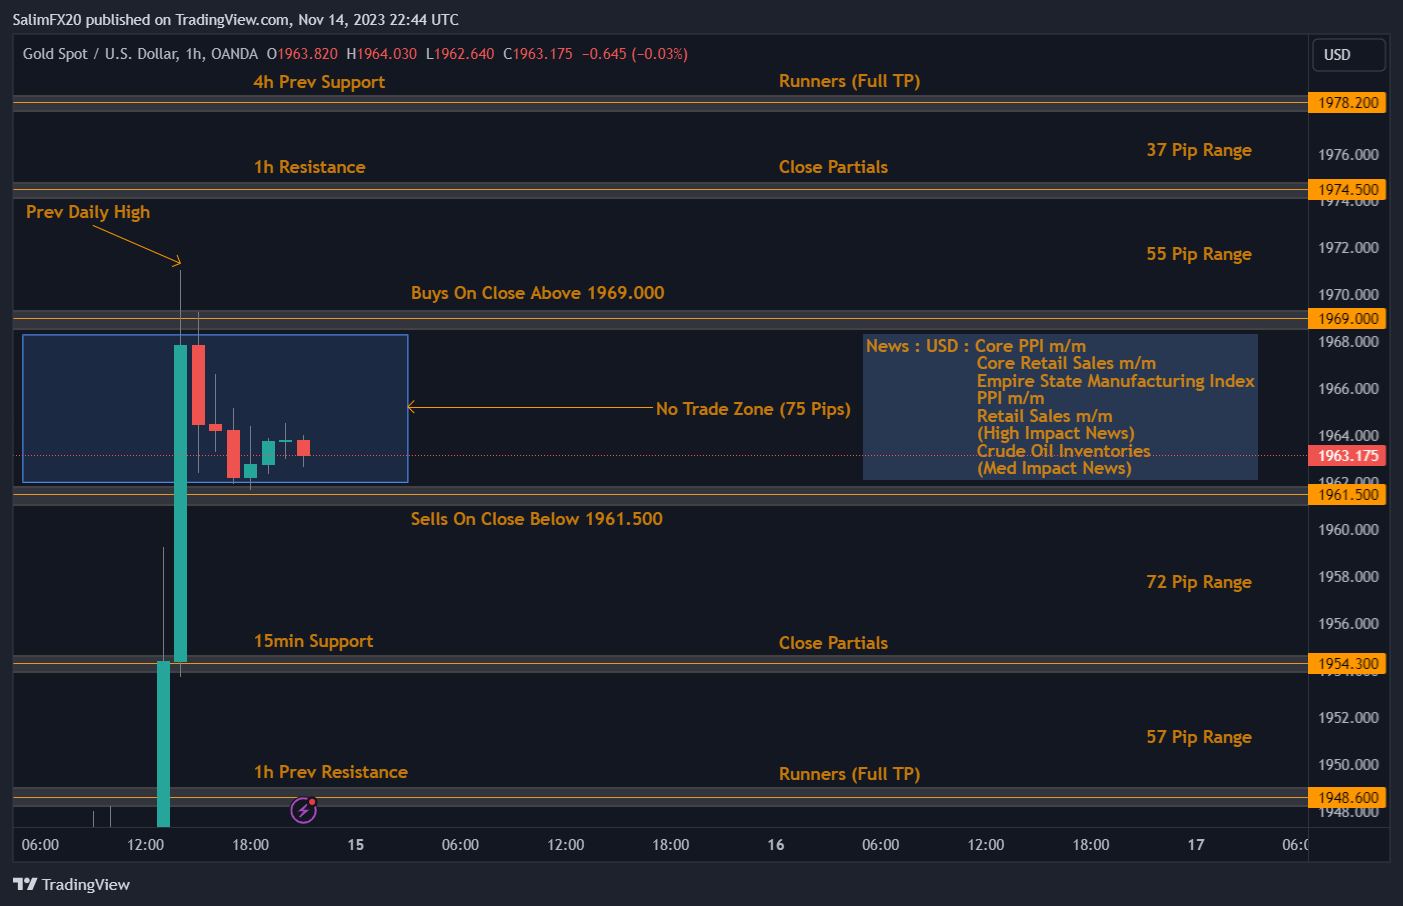Click 'Empire State Manufacturing Index' news line
1403x906 pixels.
point(1115,381)
